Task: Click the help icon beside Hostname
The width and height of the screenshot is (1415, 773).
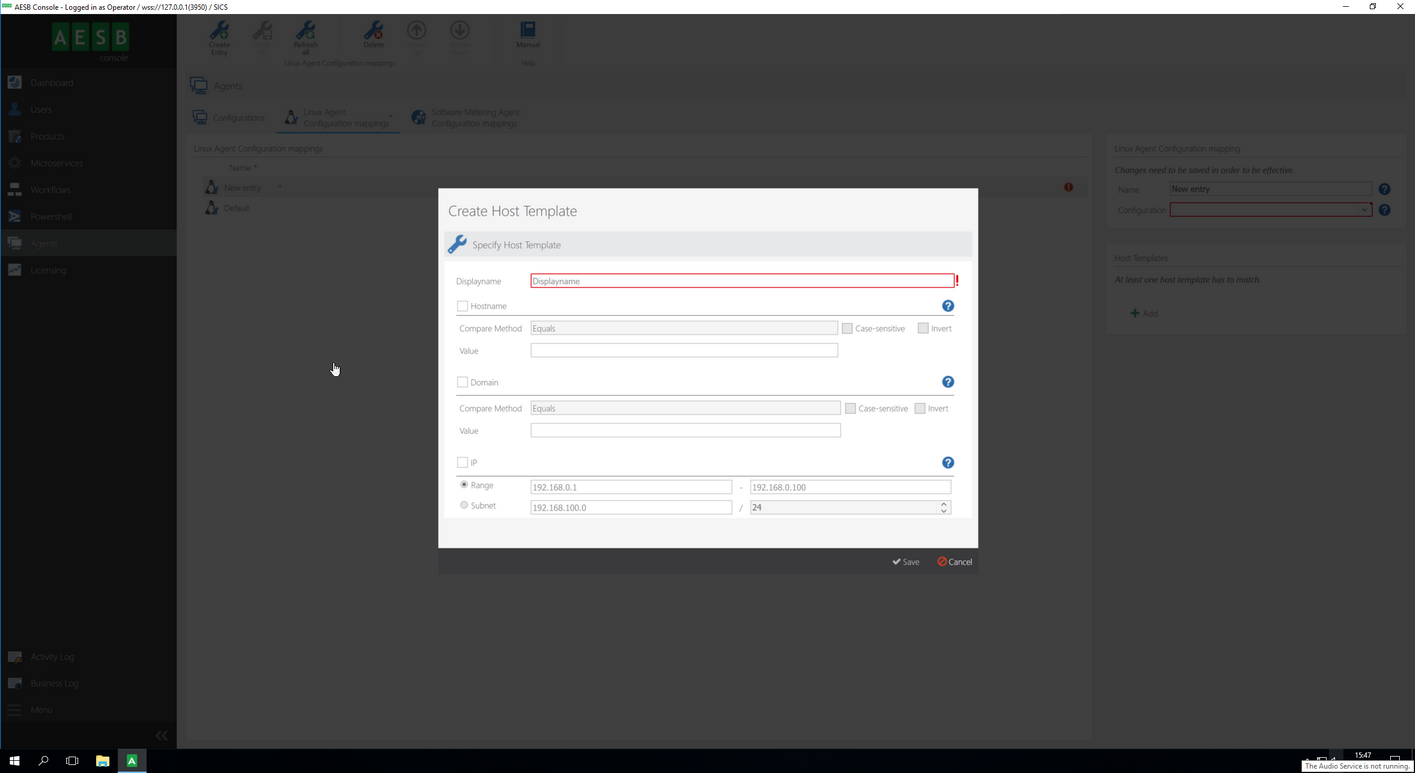Action: pyautogui.click(x=948, y=306)
